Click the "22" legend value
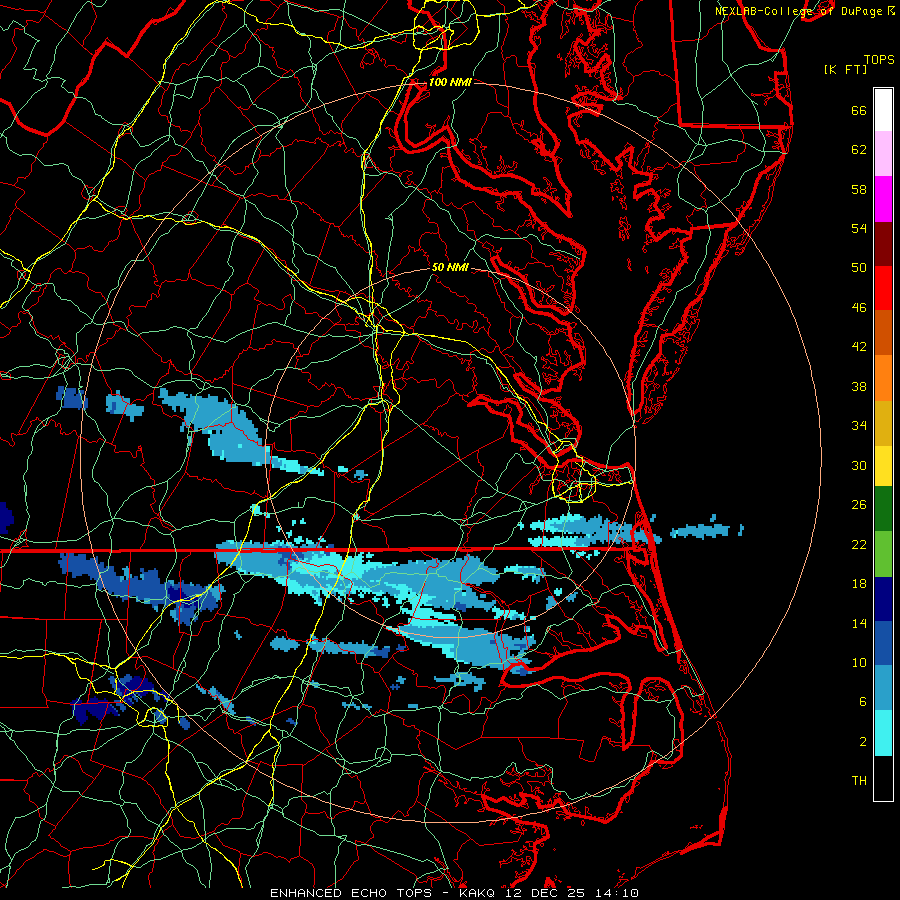The height and width of the screenshot is (900, 900). pos(859,545)
